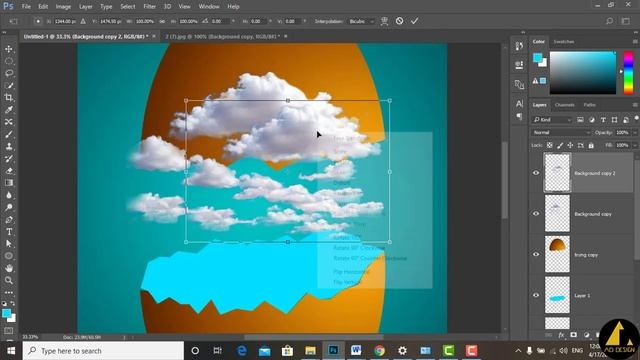
Task: Select the Quick Selection tool
Action: (9, 85)
